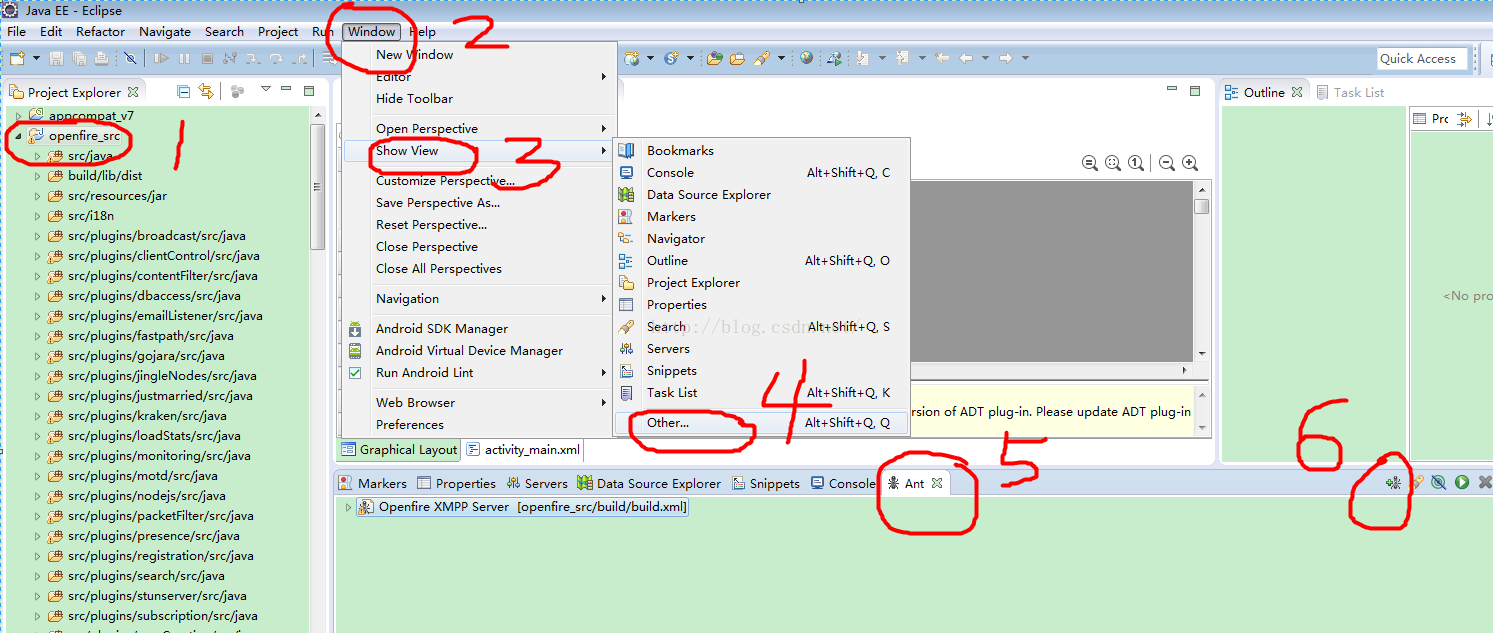Click the editor canvas horizontal scrollbar

click(x=1050, y=370)
